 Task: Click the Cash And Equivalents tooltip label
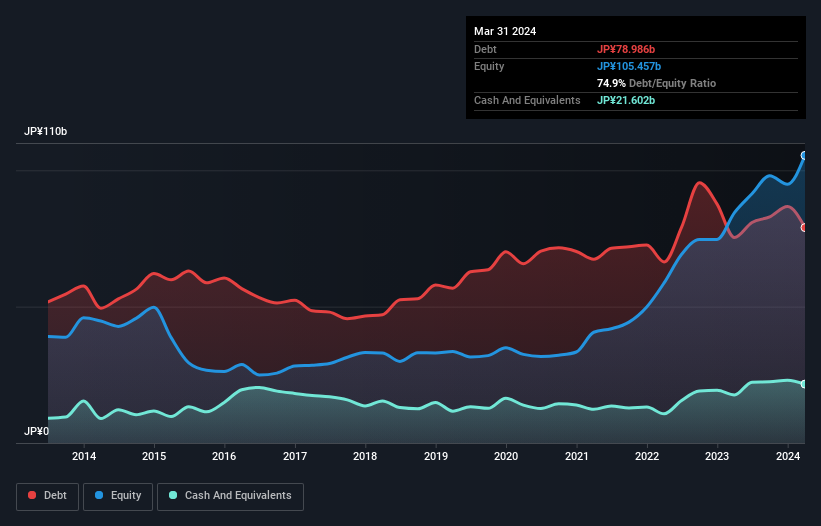tap(527, 100)
